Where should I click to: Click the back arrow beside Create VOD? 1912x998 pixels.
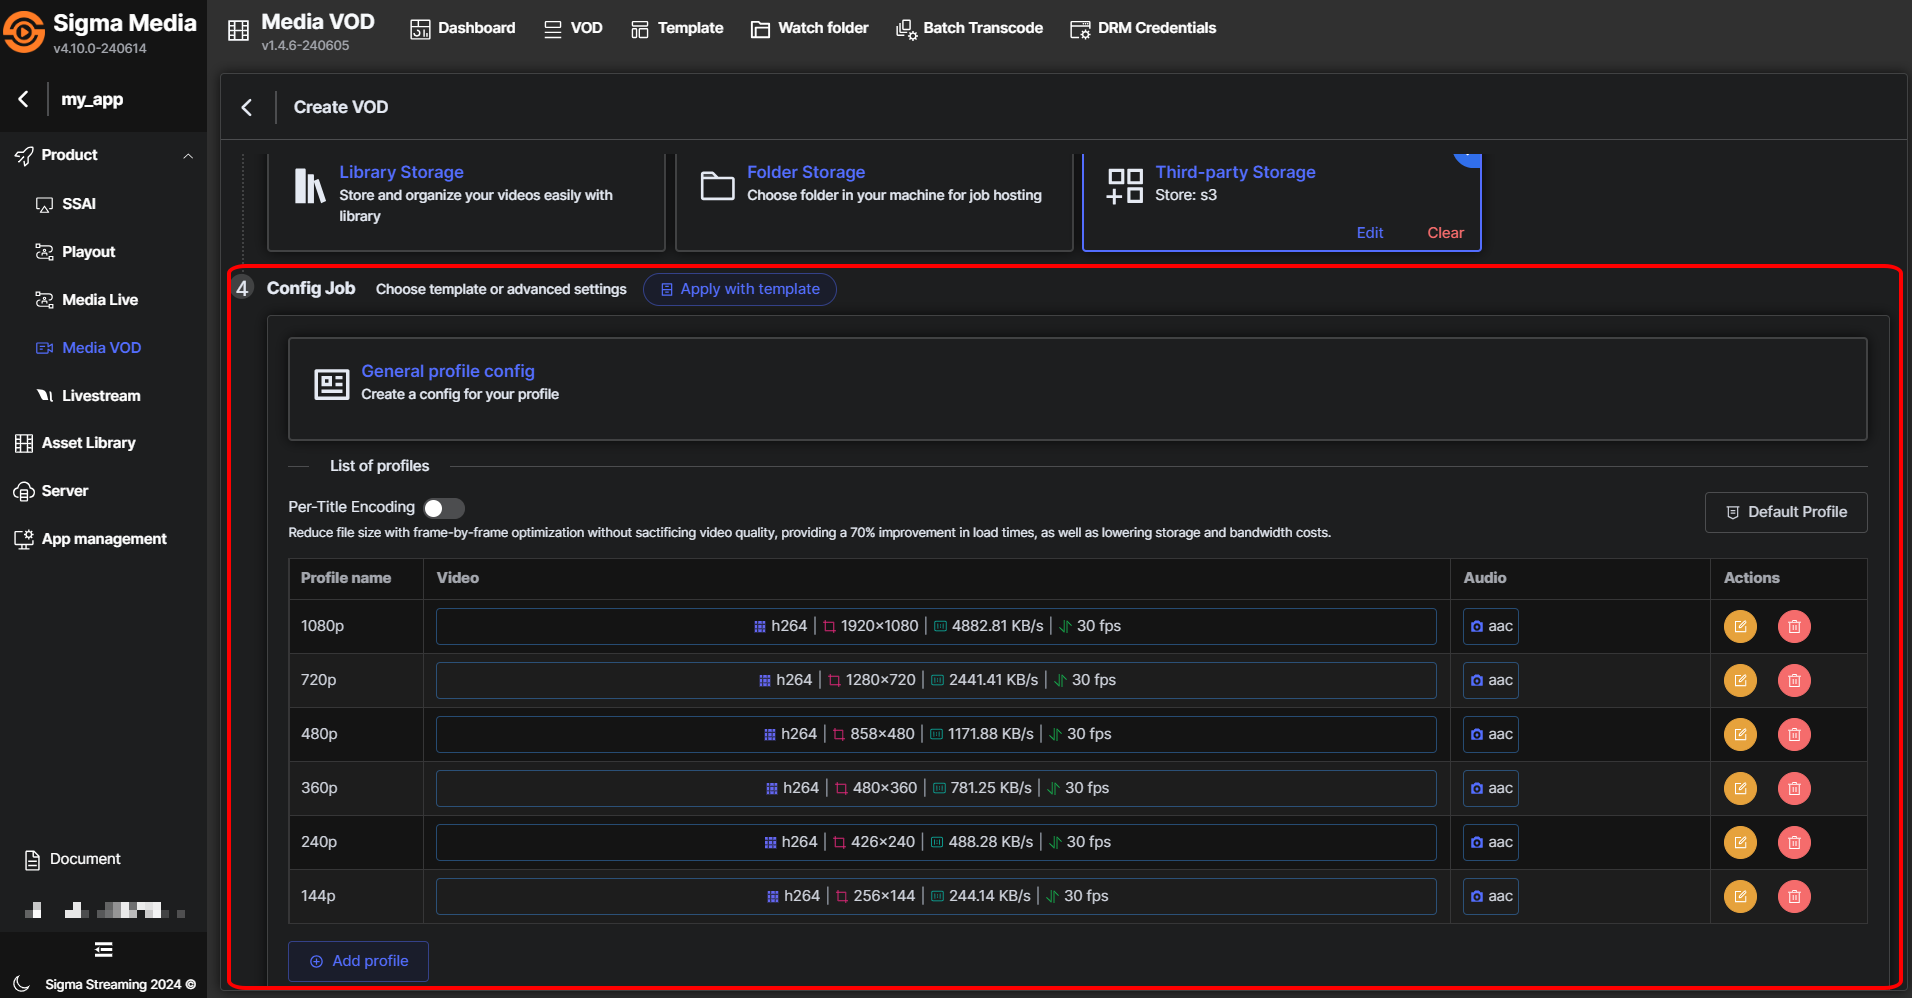247,107
